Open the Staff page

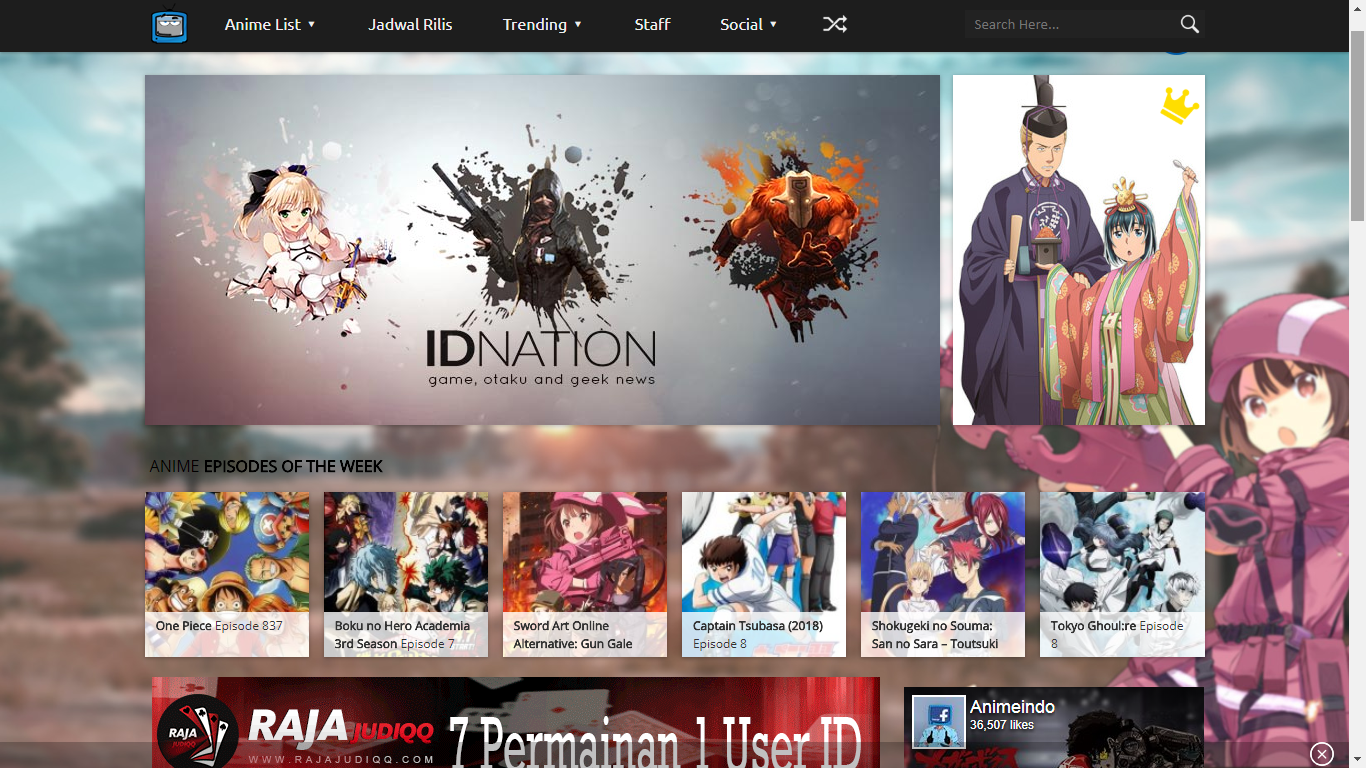pyautogui.click(x=652, y=24)
